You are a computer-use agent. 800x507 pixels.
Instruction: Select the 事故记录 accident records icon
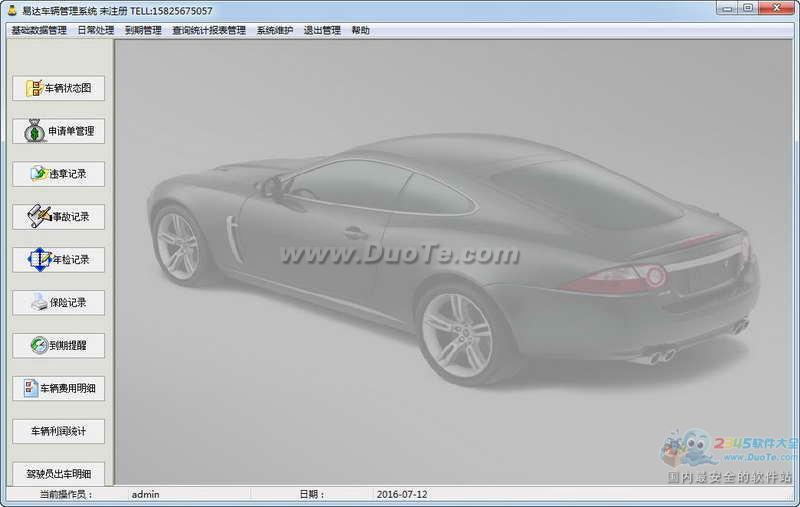(x=38, y=216)
